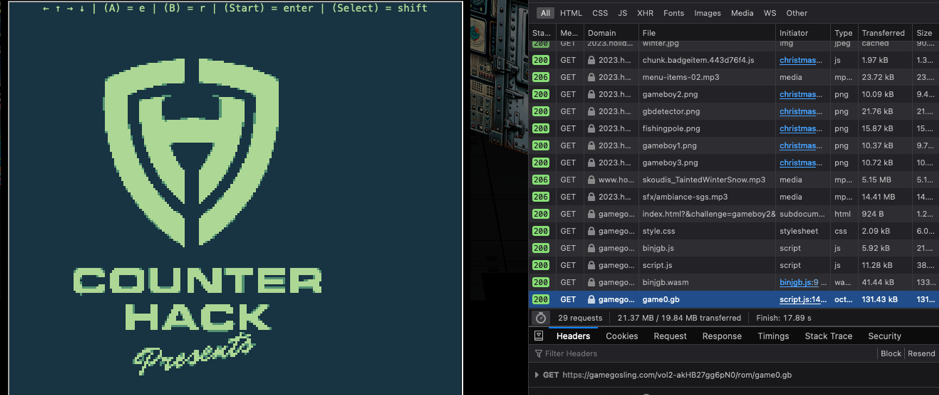The width and height of the screenshot is (939, 395).
Task: Open the Headers tab in request details
Action: (573, 336)
